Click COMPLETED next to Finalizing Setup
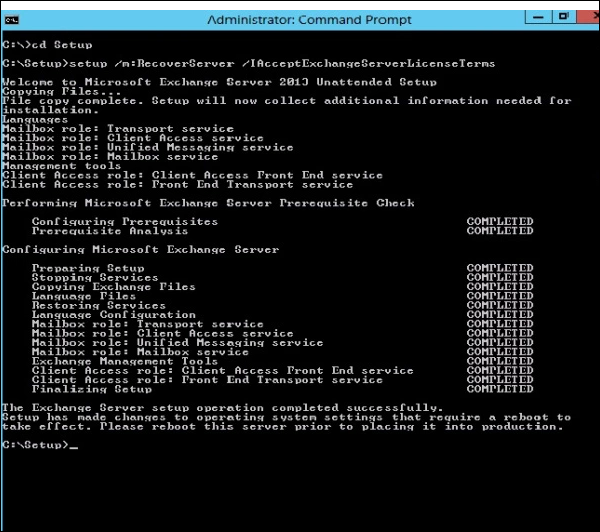 pos(500,389)
